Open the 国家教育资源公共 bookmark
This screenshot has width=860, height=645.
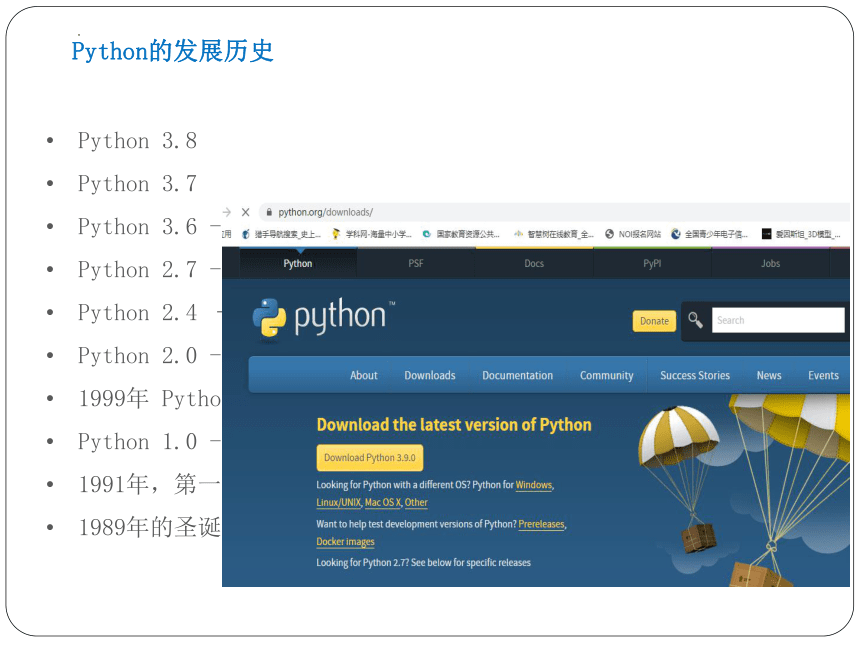(x=461, y=234)
